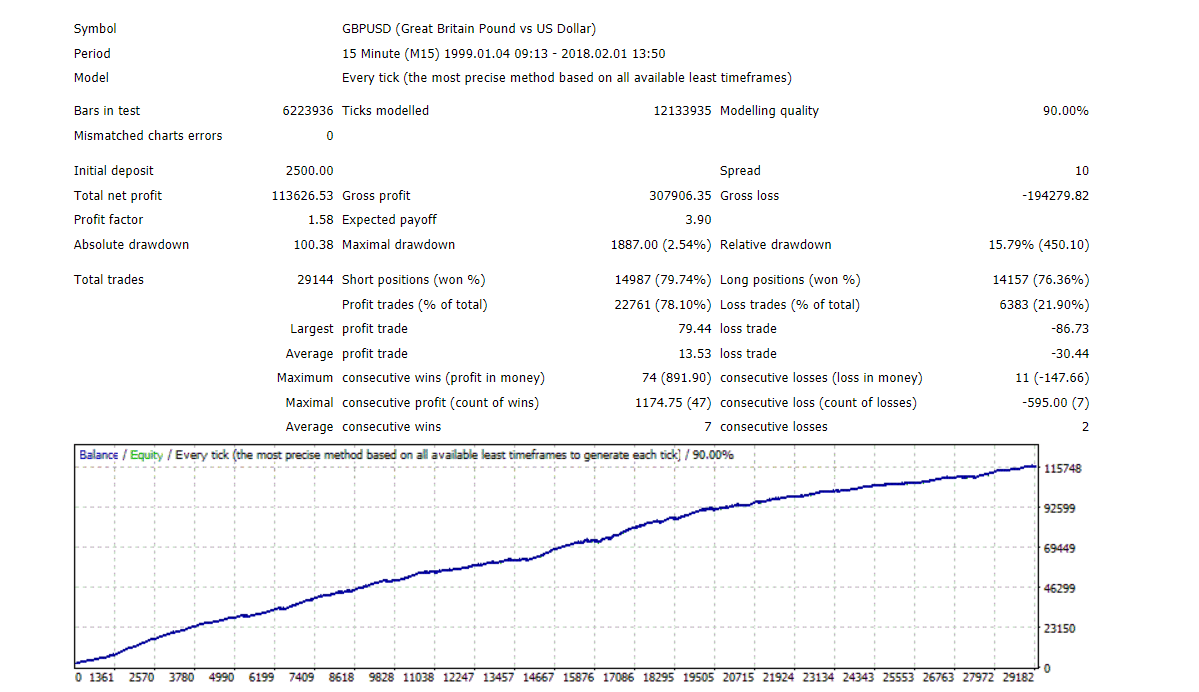The height and width of the screenshot is (692, 1199).
Task: Select the 69449 y-axis label
Action: point(1059,549)
